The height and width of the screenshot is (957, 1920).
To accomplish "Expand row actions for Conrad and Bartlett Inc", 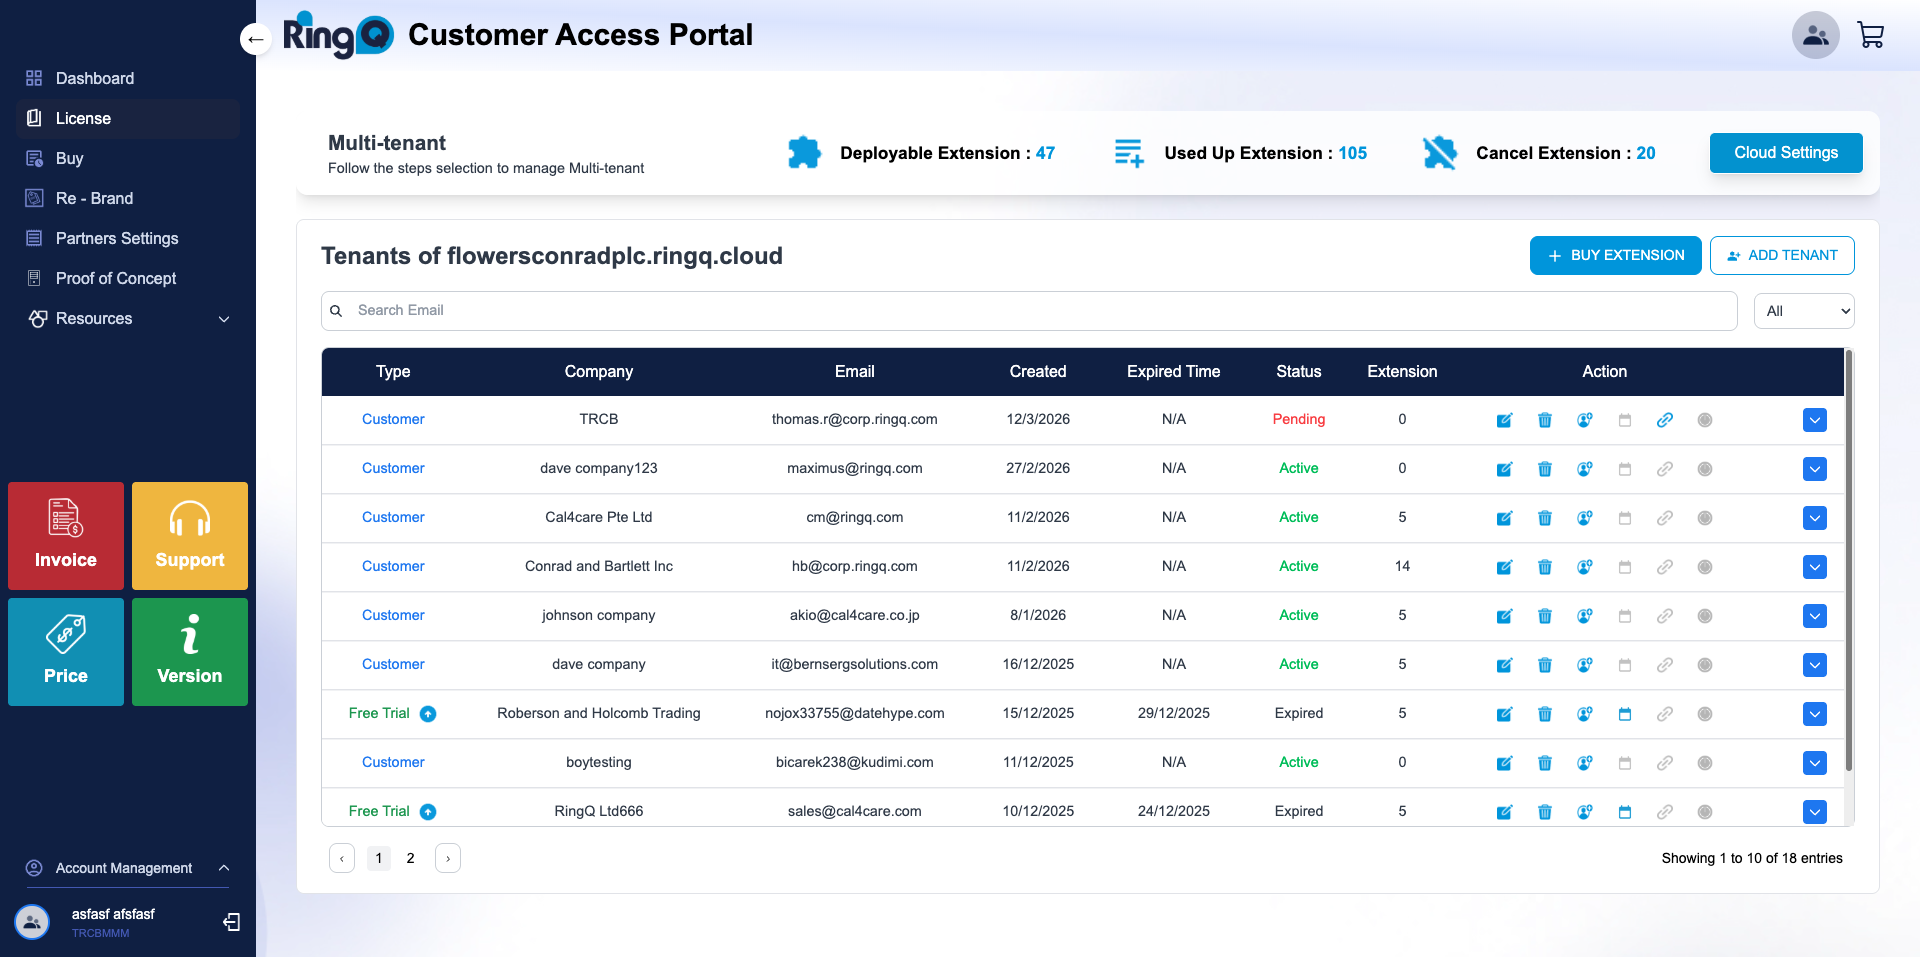I will 1815,567.
